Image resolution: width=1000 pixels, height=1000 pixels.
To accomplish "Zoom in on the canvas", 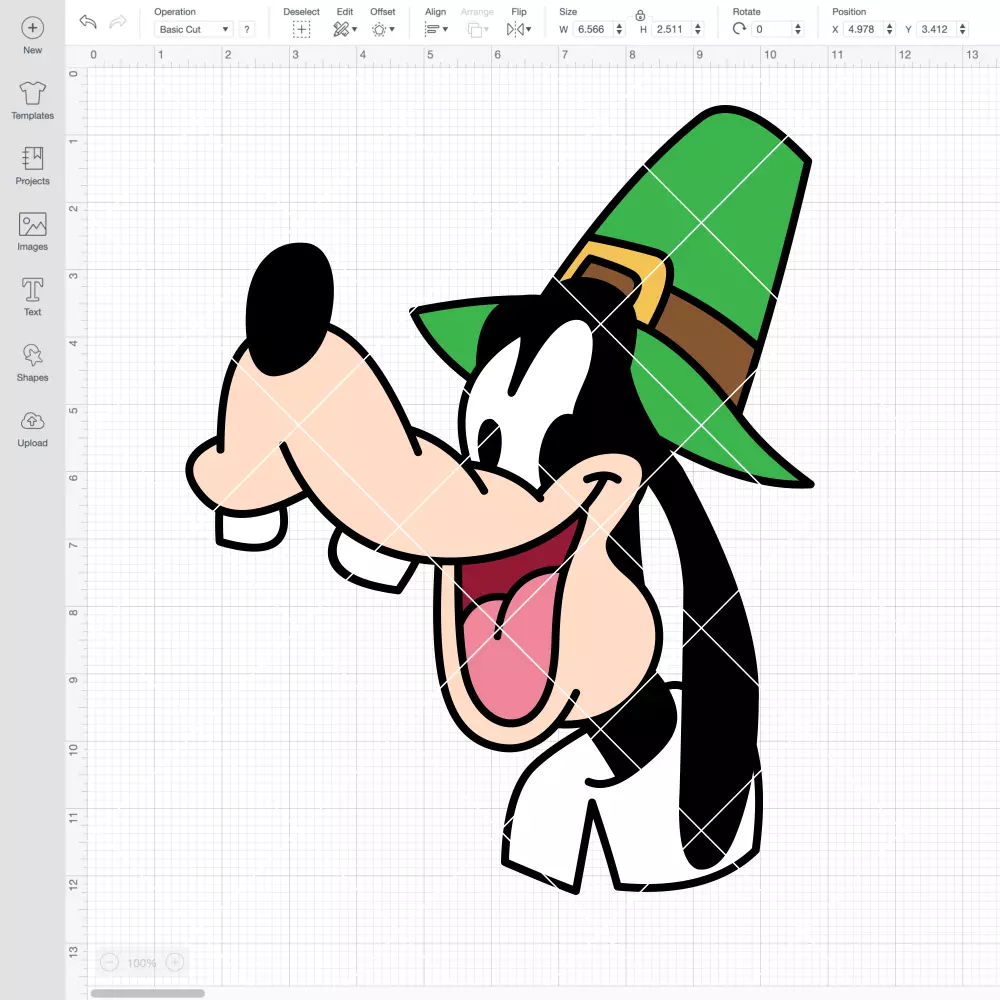I will click(175, 962).
